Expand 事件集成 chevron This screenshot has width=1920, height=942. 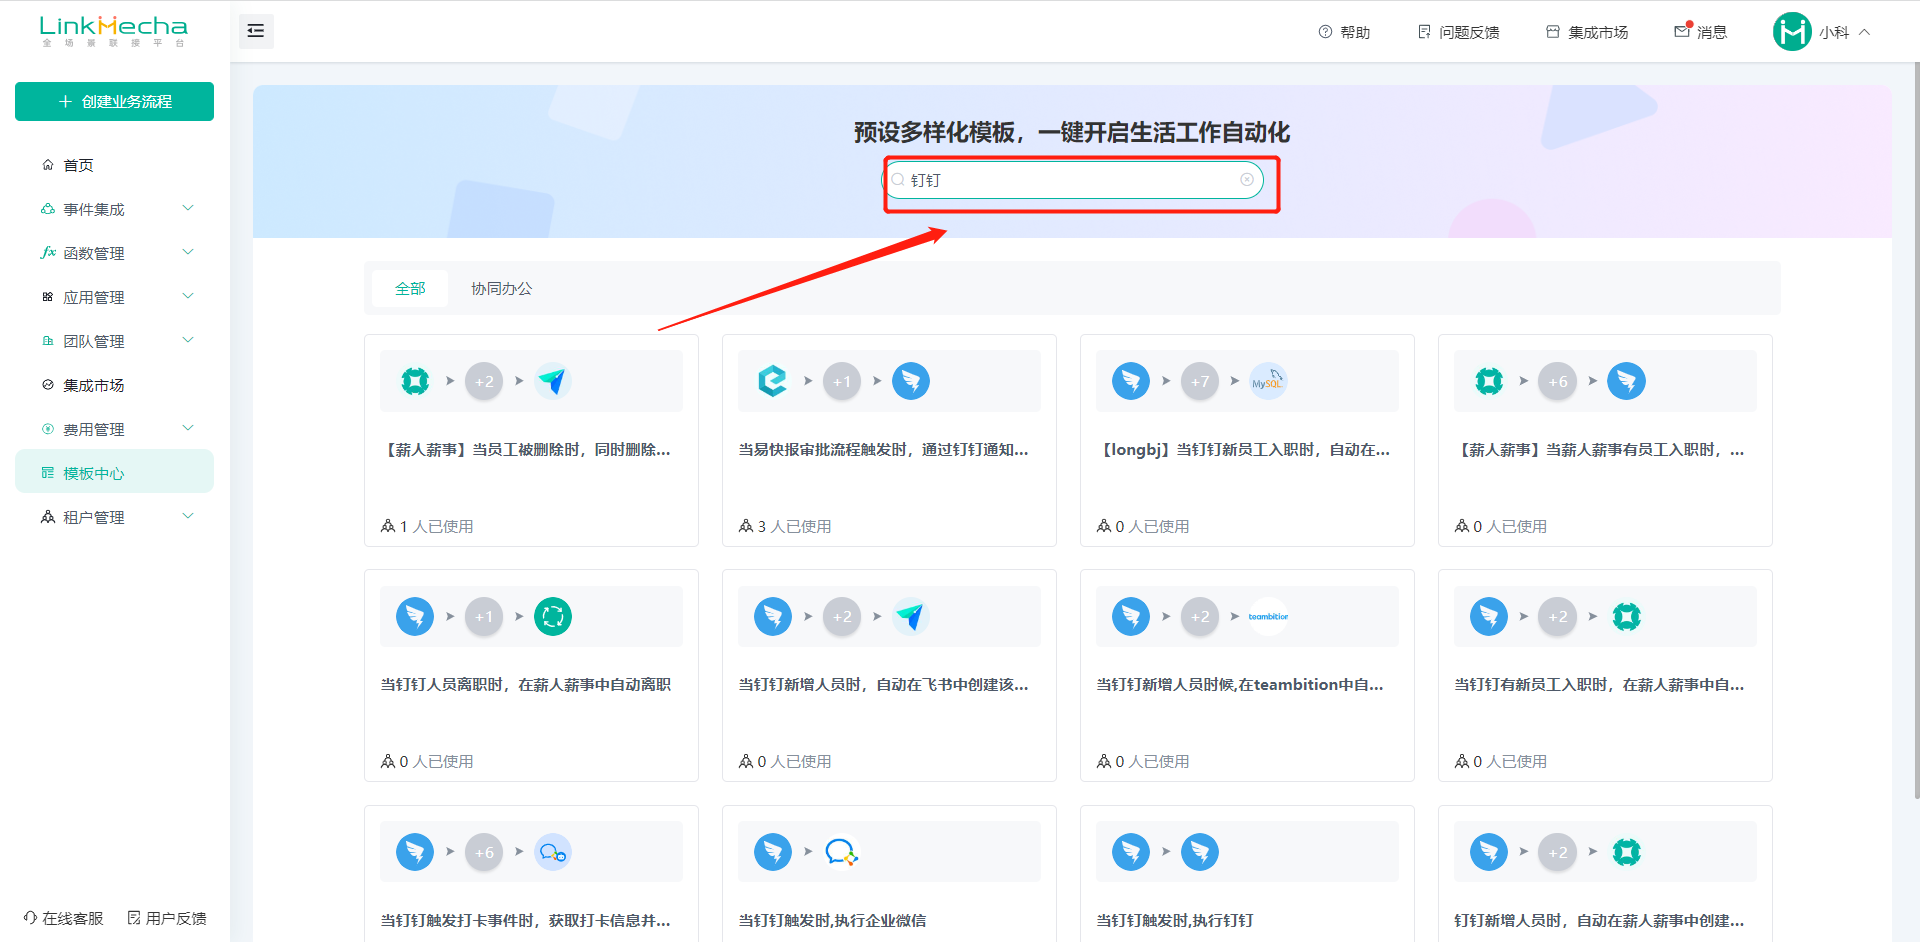[x=187, y=208]
